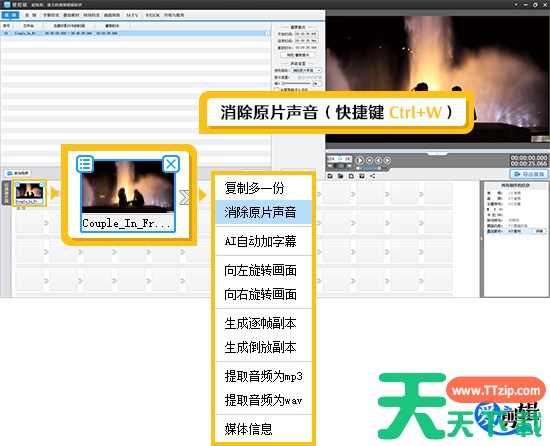Click the preview volume slider
This screenshot has width=550, height=446.
(375, 169)
